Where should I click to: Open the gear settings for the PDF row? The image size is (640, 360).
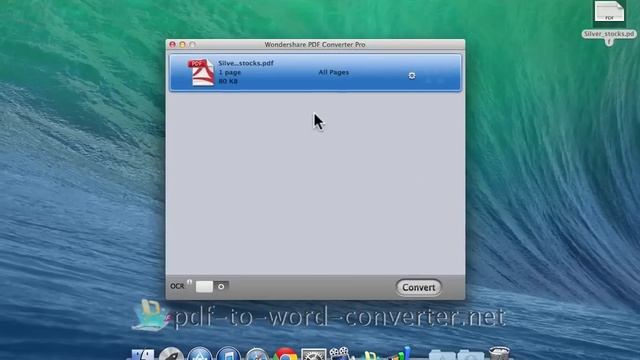click(x=412, y=76)
